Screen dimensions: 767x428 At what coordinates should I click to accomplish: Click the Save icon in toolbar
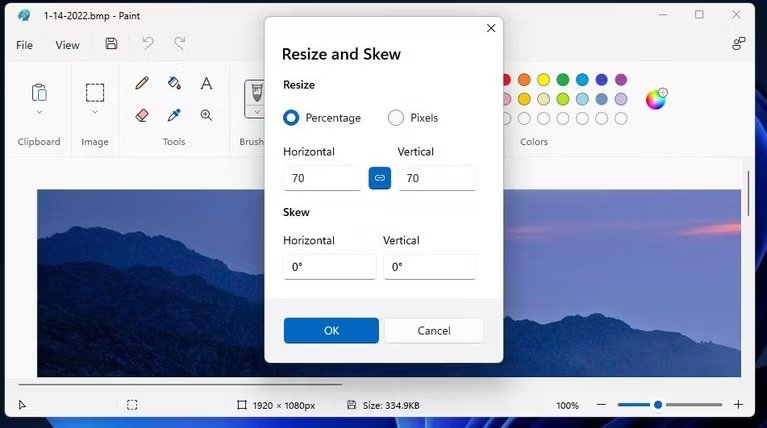112,44
